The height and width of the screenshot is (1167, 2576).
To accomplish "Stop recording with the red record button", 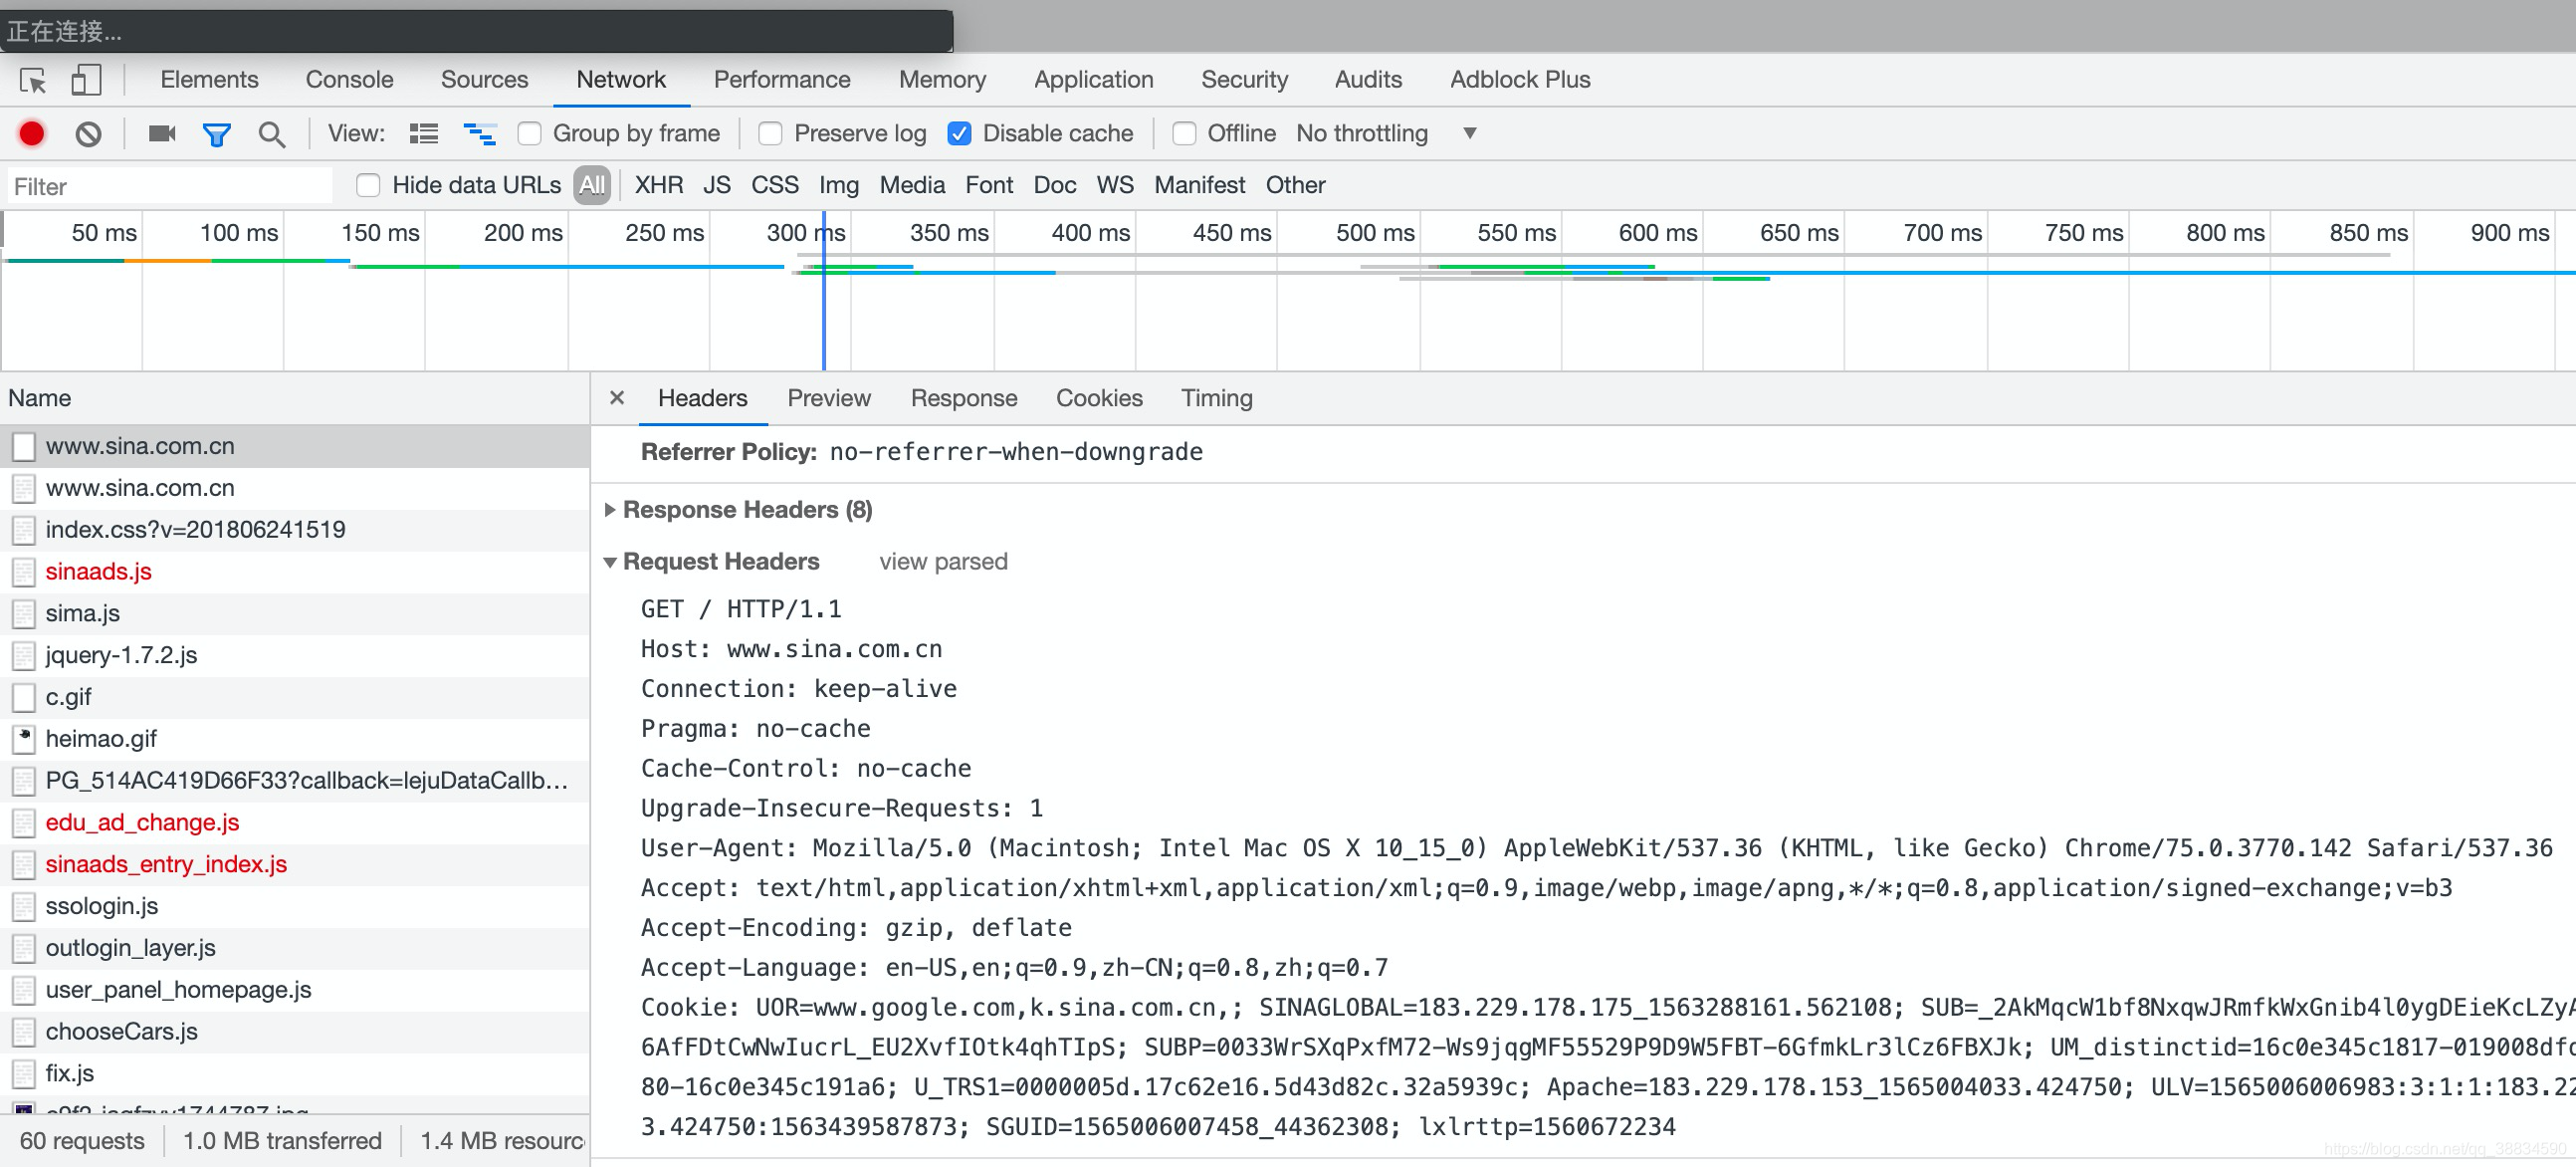I will [x=32, y=133].
